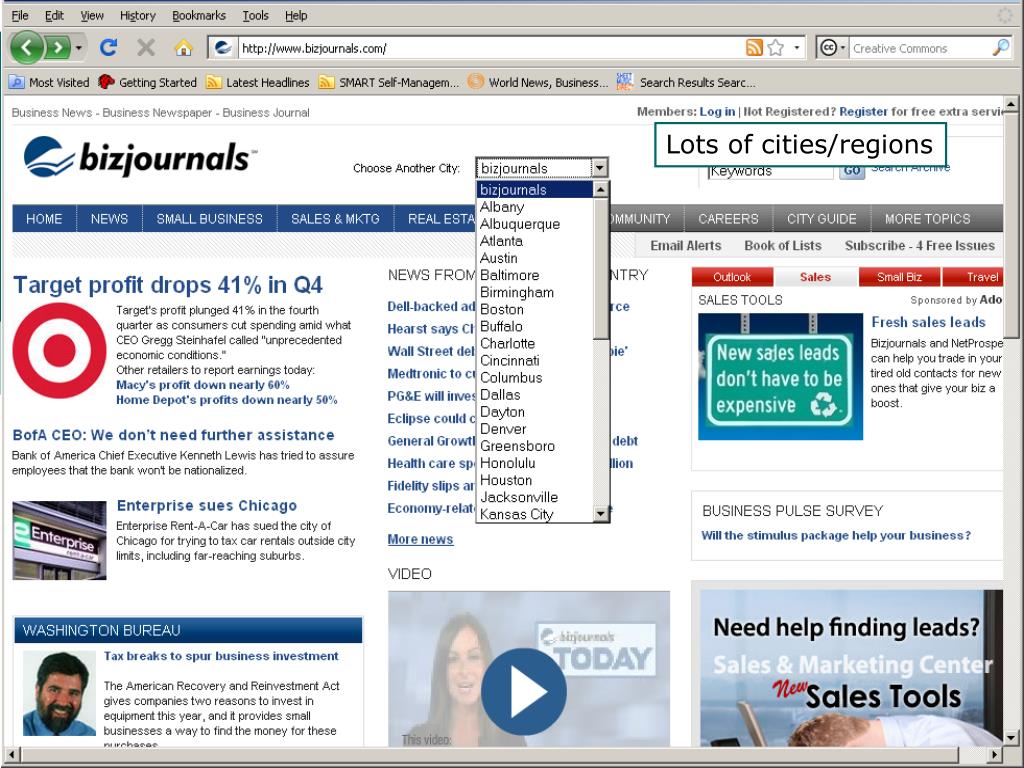Screen dimensions: 1024x768
Task: Click the URL address field
Action: 490,48
